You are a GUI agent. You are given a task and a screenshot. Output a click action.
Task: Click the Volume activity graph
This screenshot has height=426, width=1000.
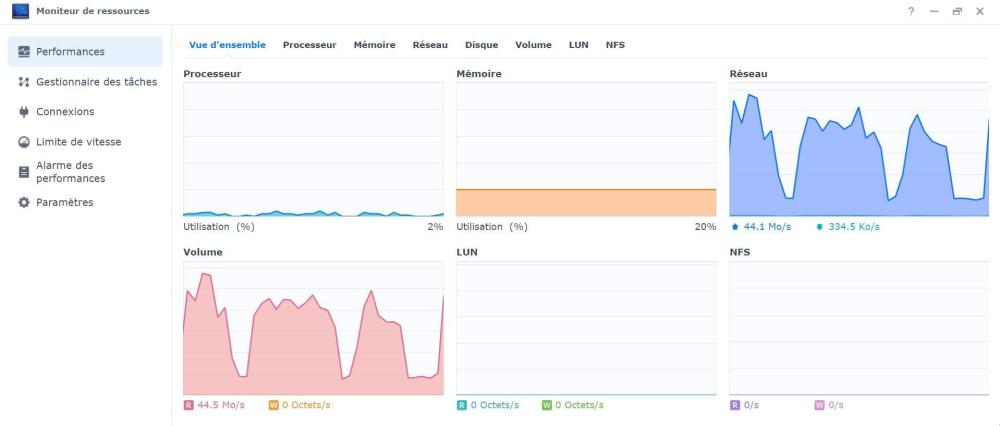point(313,328)
